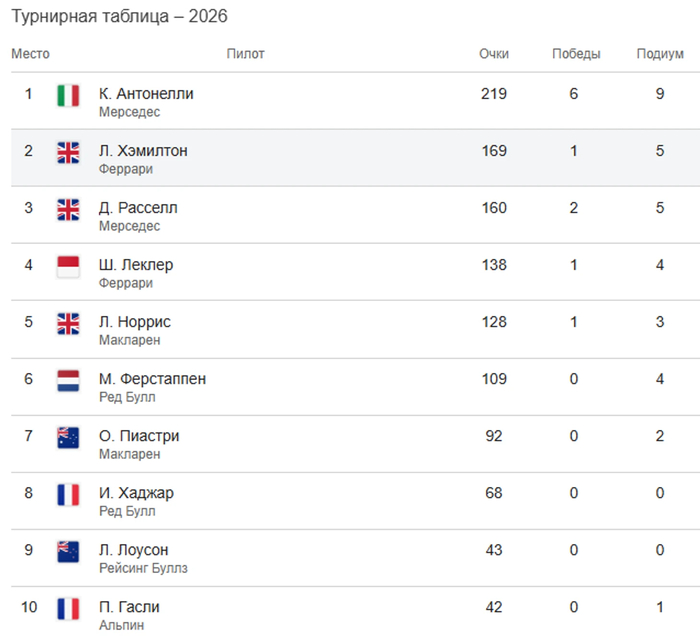Screen dimensions: 700x636
Task: Open driver К. Антонелли's profile
Action: (x=146, y=94)
